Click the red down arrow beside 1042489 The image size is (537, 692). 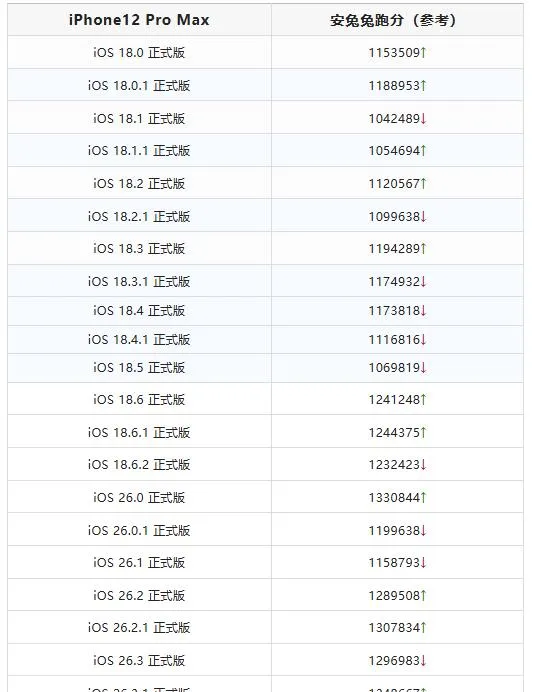[x=423, y=119]
